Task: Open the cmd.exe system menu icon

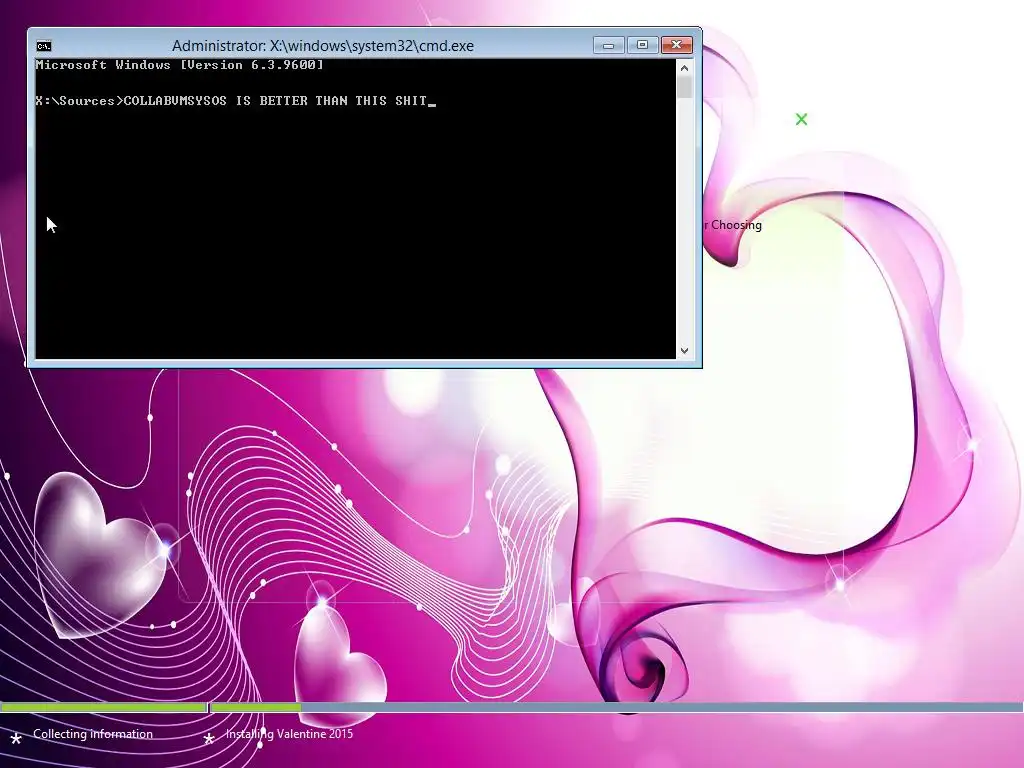Action: click(44, 46)
